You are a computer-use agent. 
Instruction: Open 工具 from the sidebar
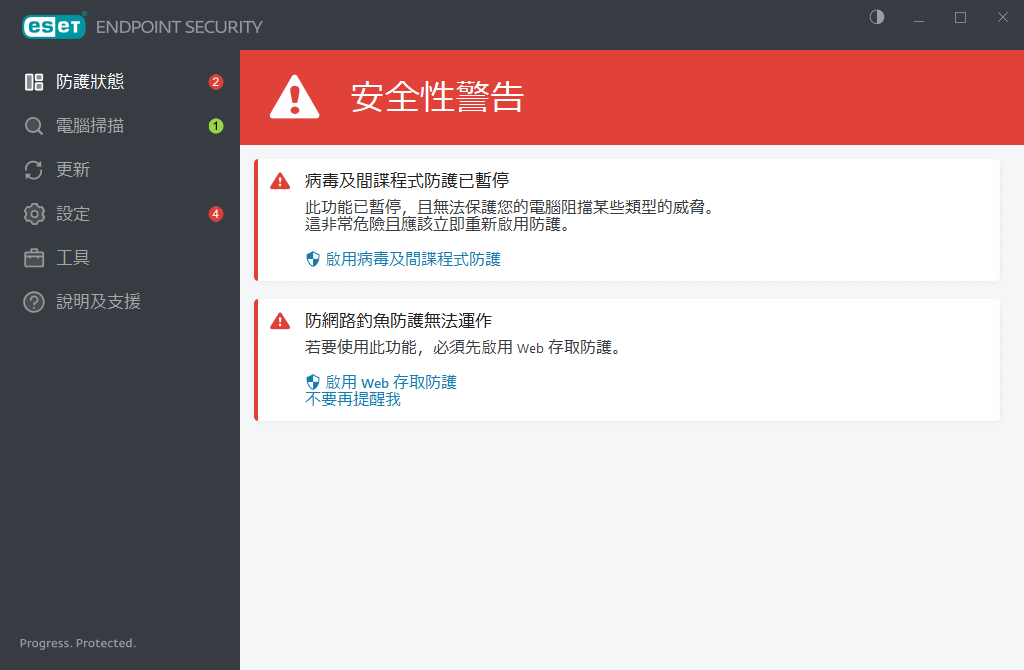[x=73, y=258]
